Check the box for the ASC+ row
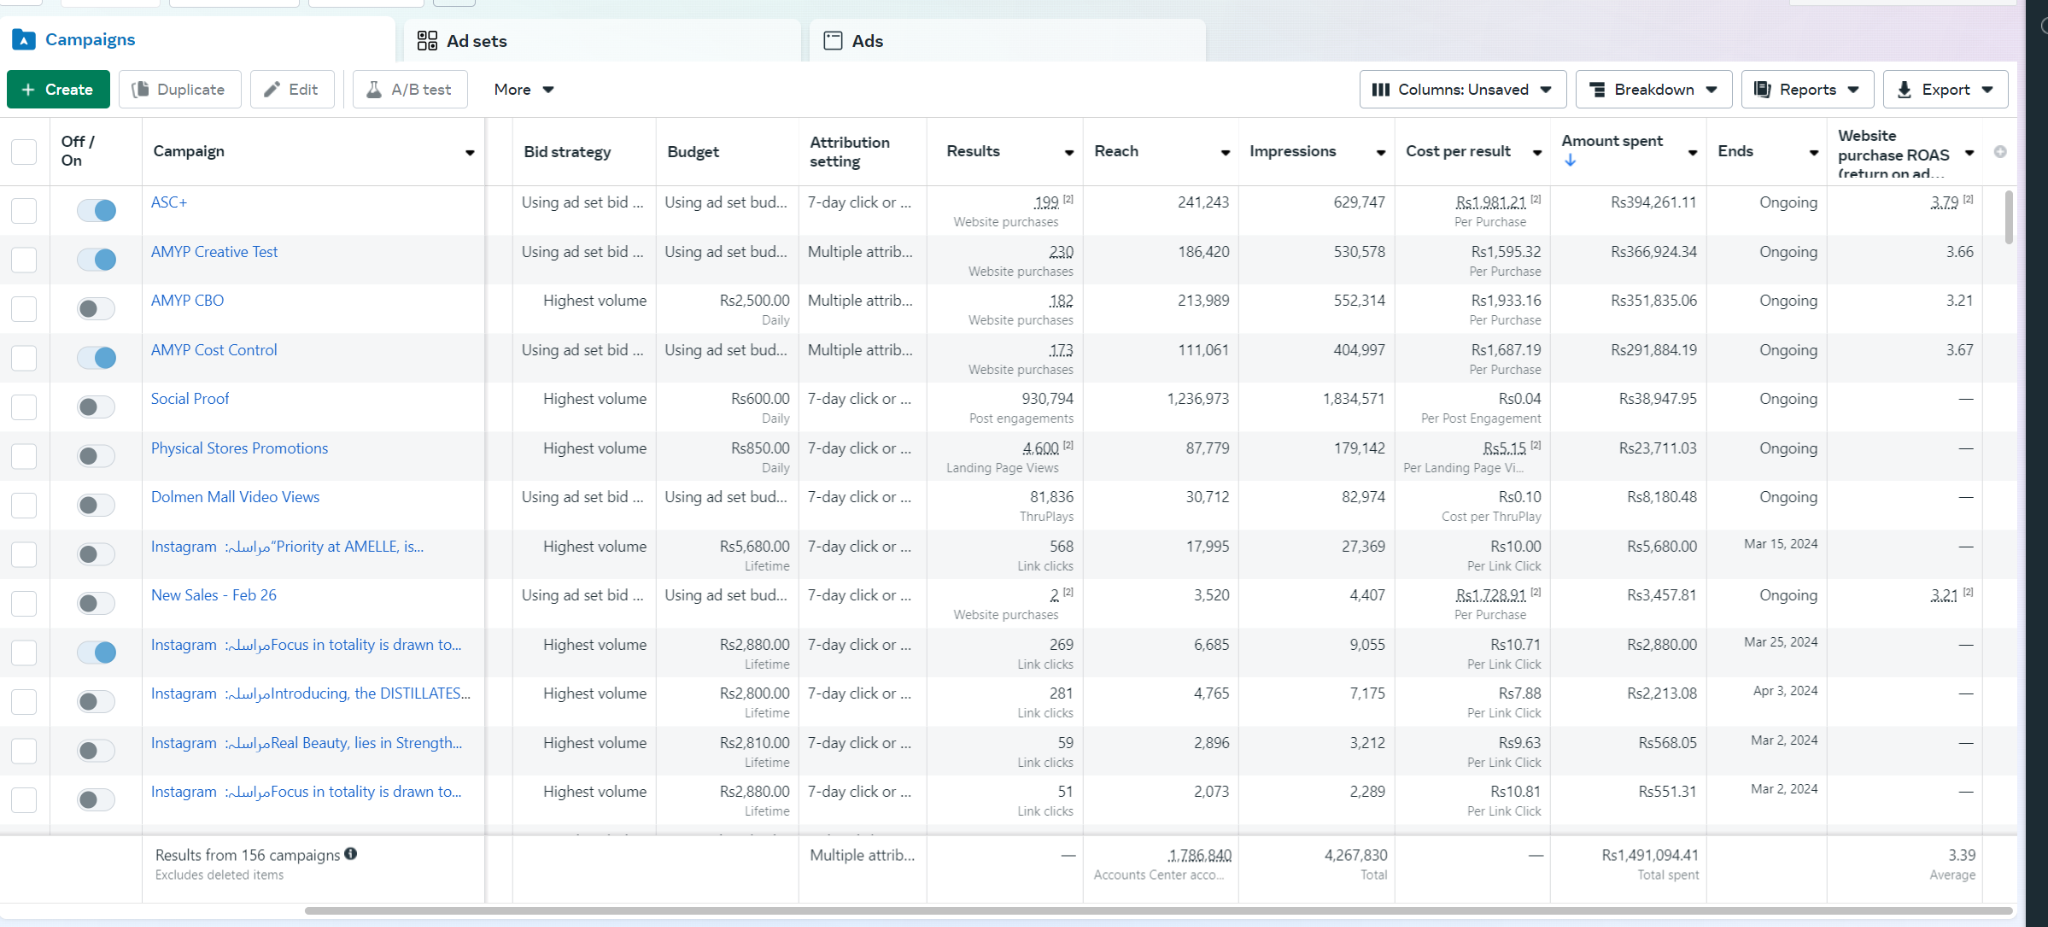The height and width of the screenshot is (927, 2048). pyautogui.click(x=24, y=210)
